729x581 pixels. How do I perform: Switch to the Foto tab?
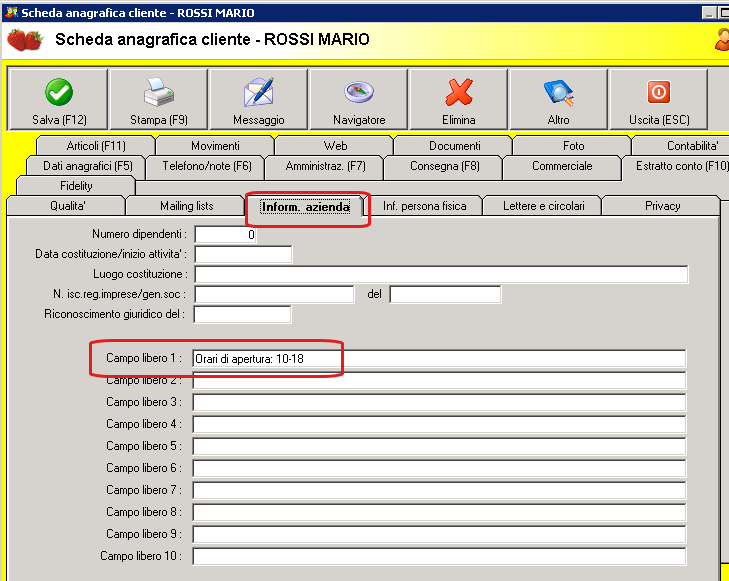573,146
